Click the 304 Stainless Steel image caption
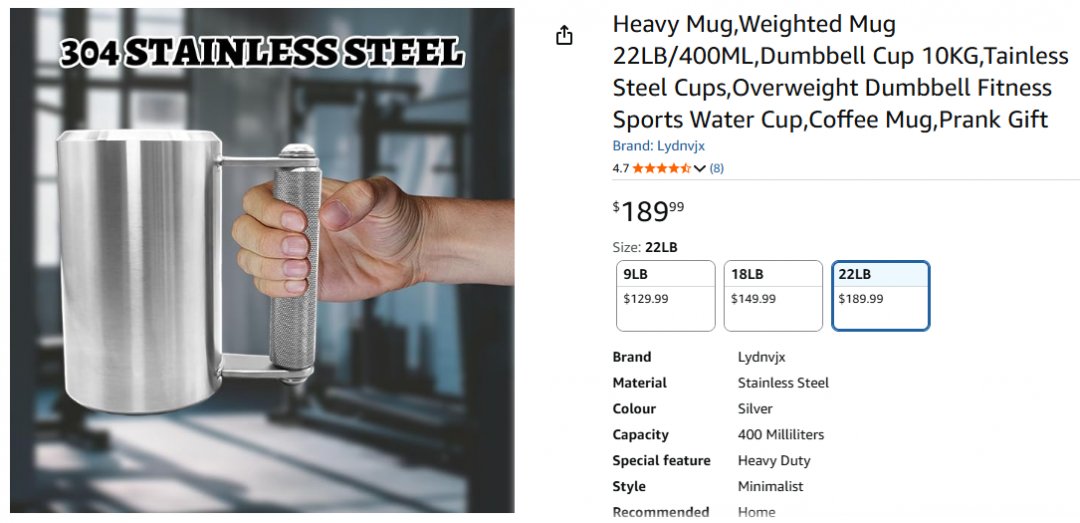 262,52
